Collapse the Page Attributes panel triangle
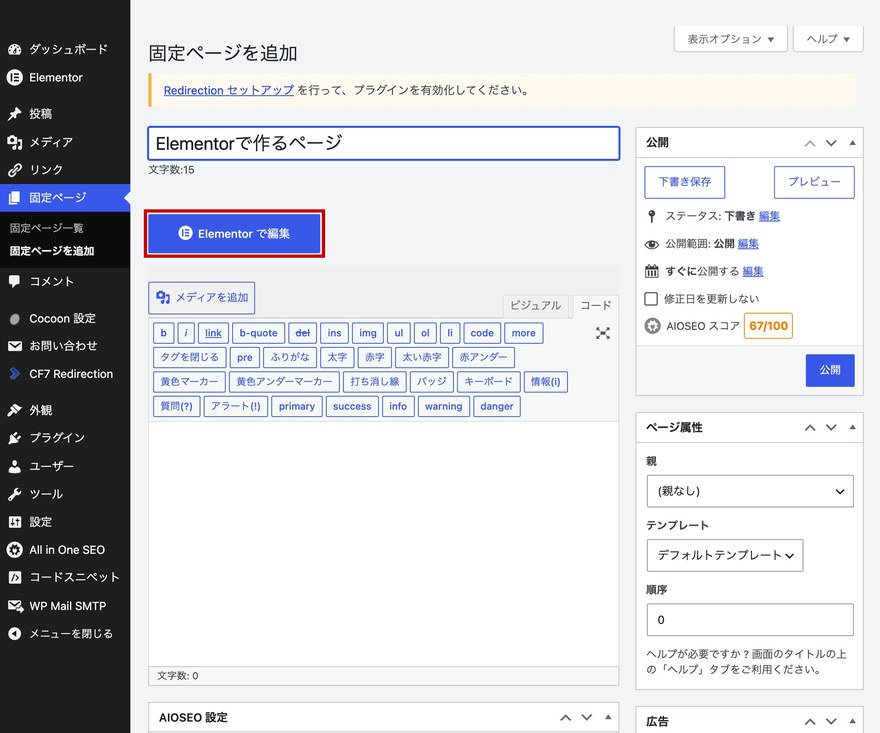Viewport: 880px width, 733px height. (x=852, y=427)
